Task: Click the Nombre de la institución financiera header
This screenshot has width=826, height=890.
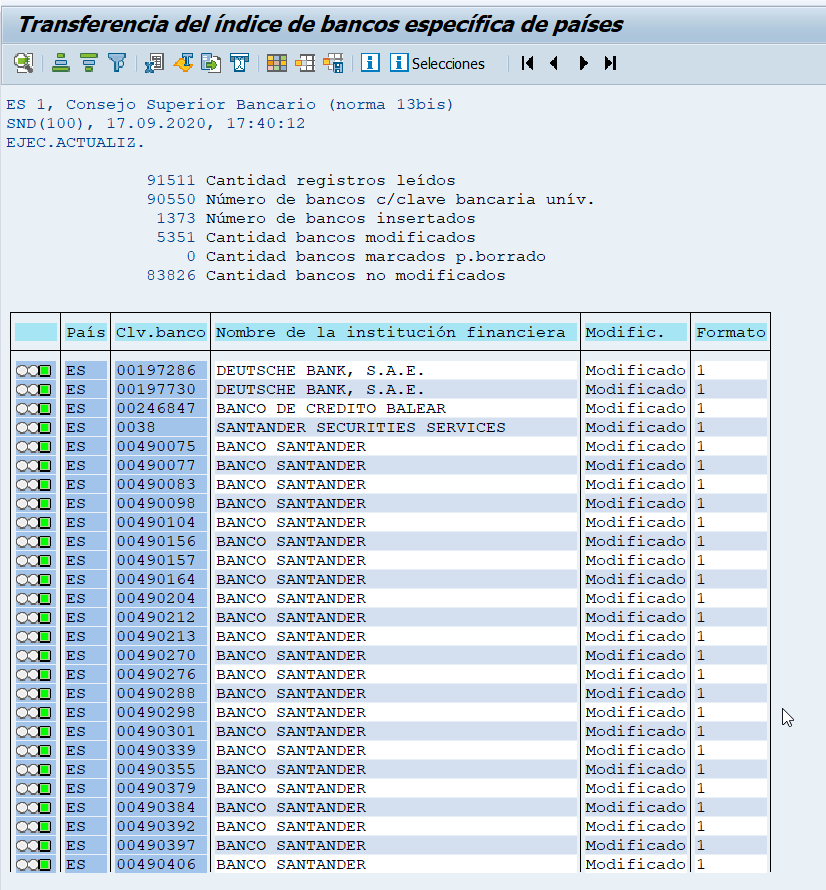Action: pos(395,332)
